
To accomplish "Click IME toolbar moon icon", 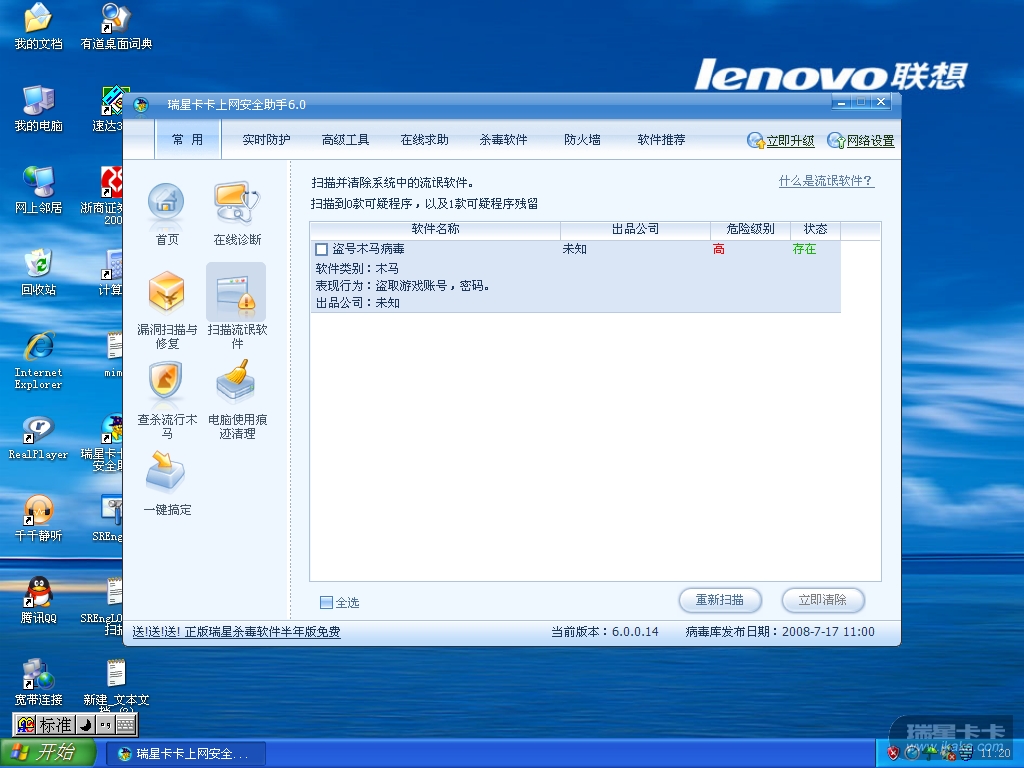I will (x=86, y=725).
